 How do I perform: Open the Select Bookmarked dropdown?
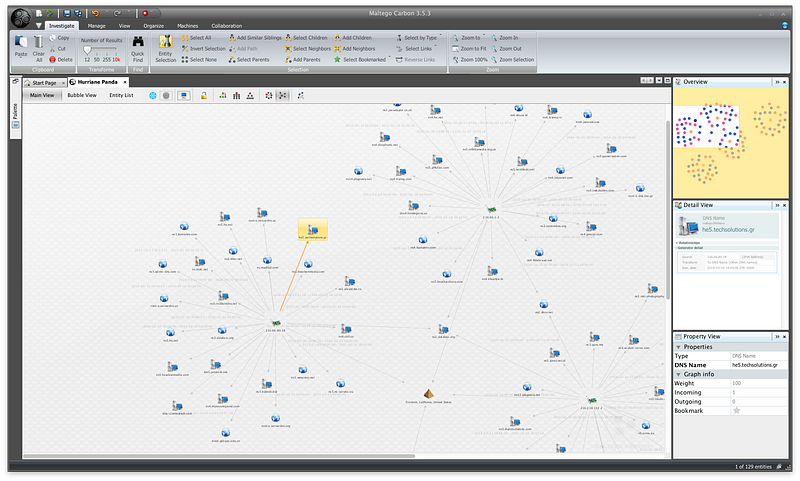point(362,60)
